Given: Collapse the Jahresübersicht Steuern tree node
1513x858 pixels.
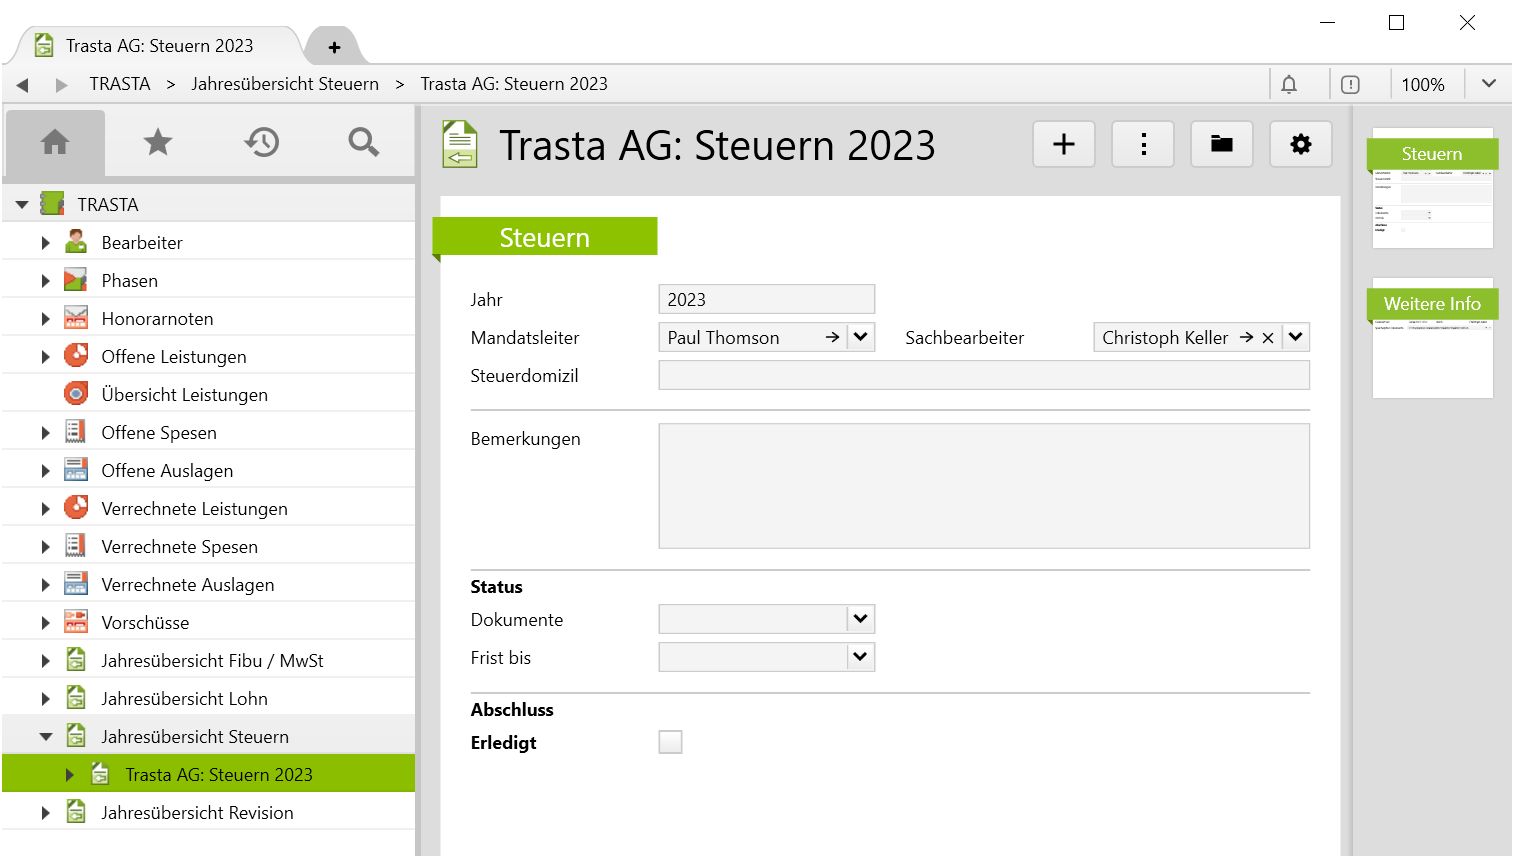Looking at the screenshot, I should (x=45, y=737).
